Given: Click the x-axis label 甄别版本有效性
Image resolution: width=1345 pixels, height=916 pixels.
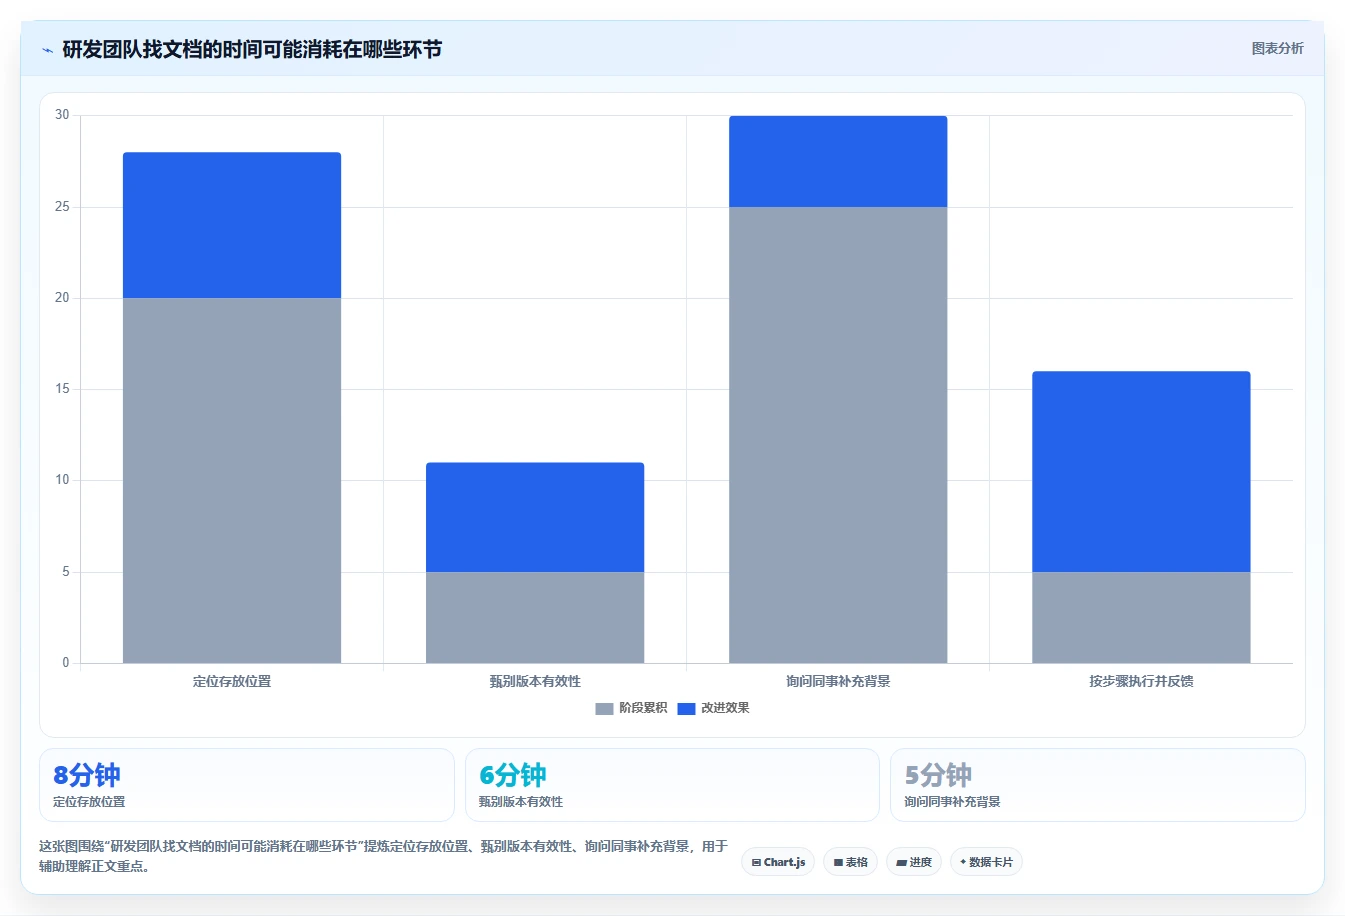Looking at the screenshot, I should 535,681.
